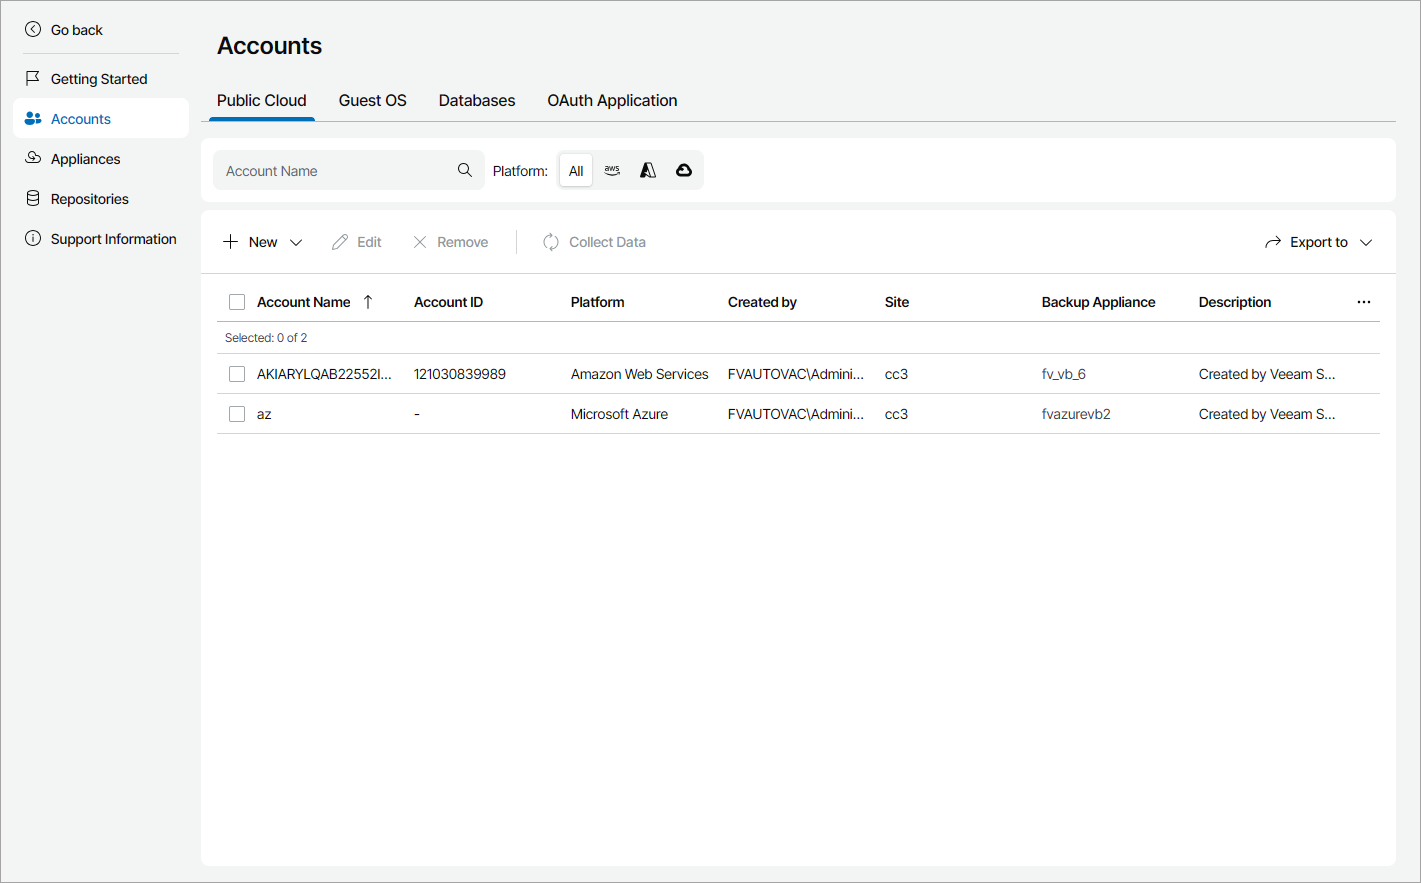1421x883 pixels.
Task: Click the Collect Data button
Action: (x=594, y=242)
